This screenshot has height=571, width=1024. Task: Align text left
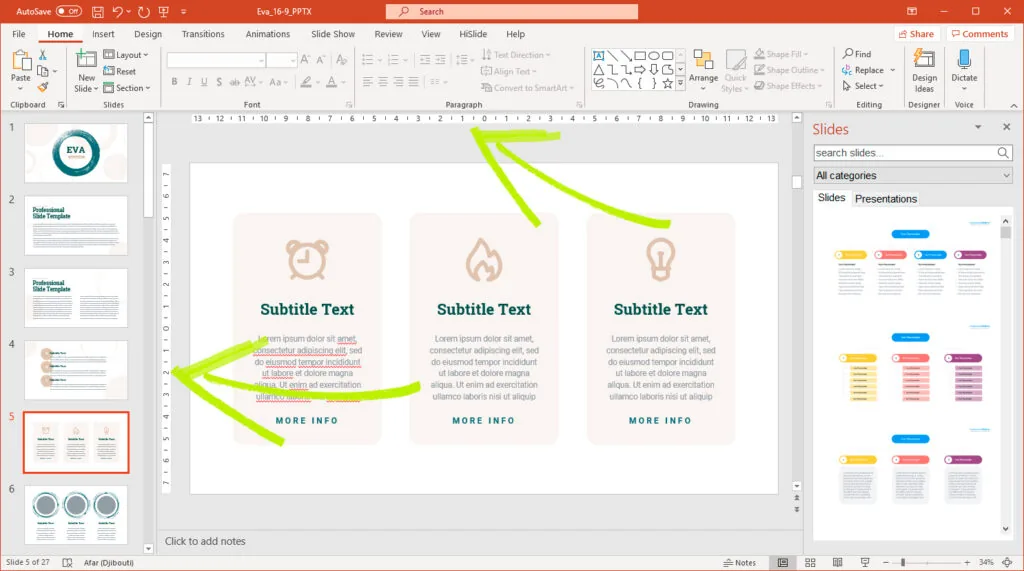click(368, 82)
